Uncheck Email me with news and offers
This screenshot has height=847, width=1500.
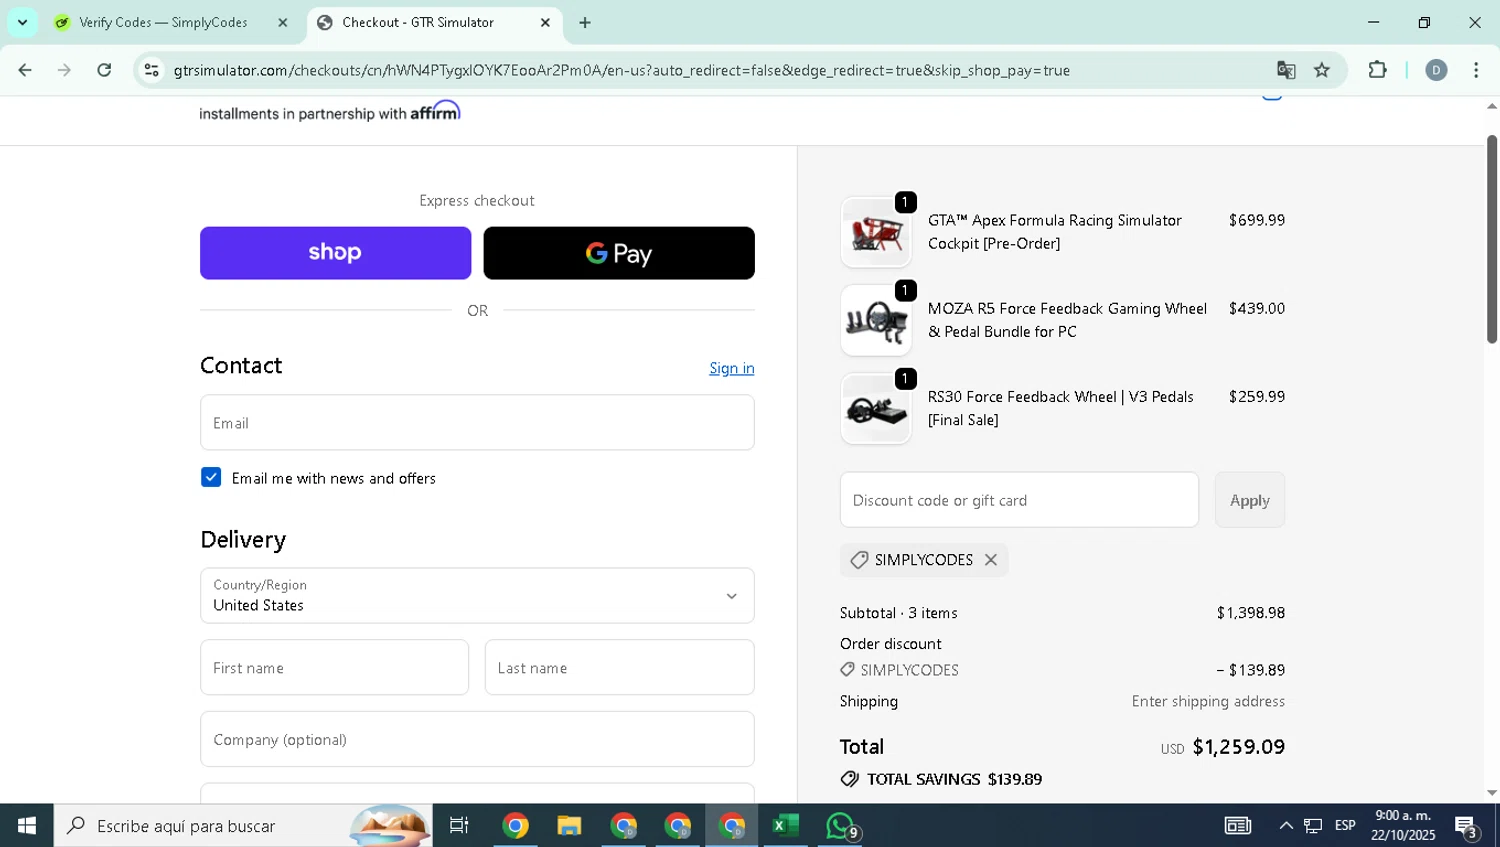[211, 477]
